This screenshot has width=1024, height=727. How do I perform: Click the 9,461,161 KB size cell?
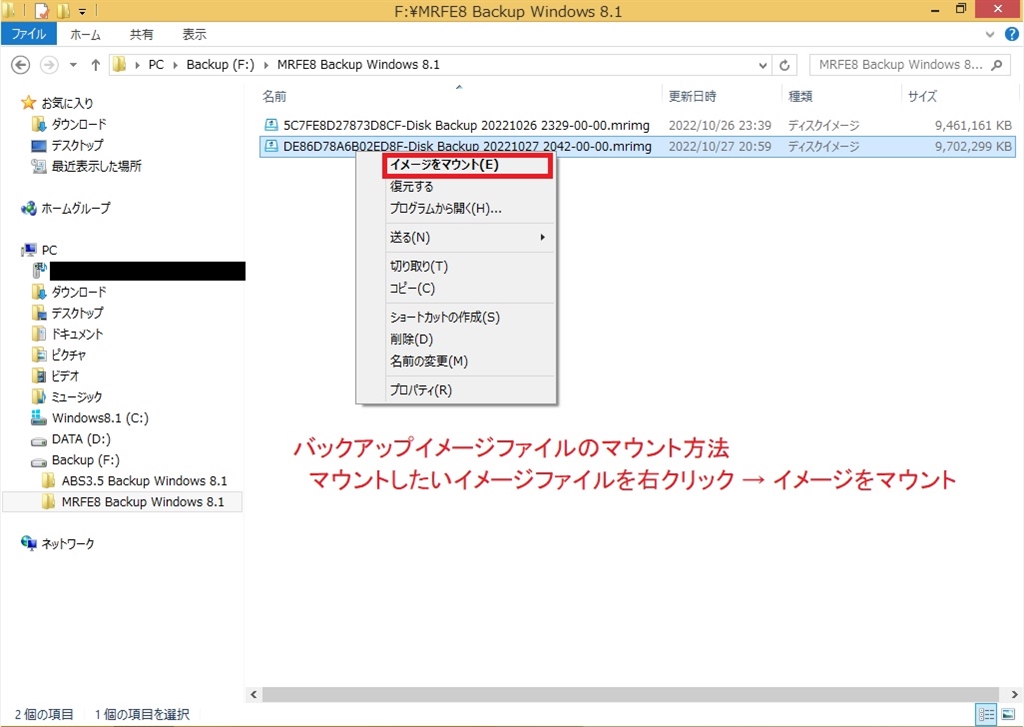pyautogui.click(x=973, y=125)
